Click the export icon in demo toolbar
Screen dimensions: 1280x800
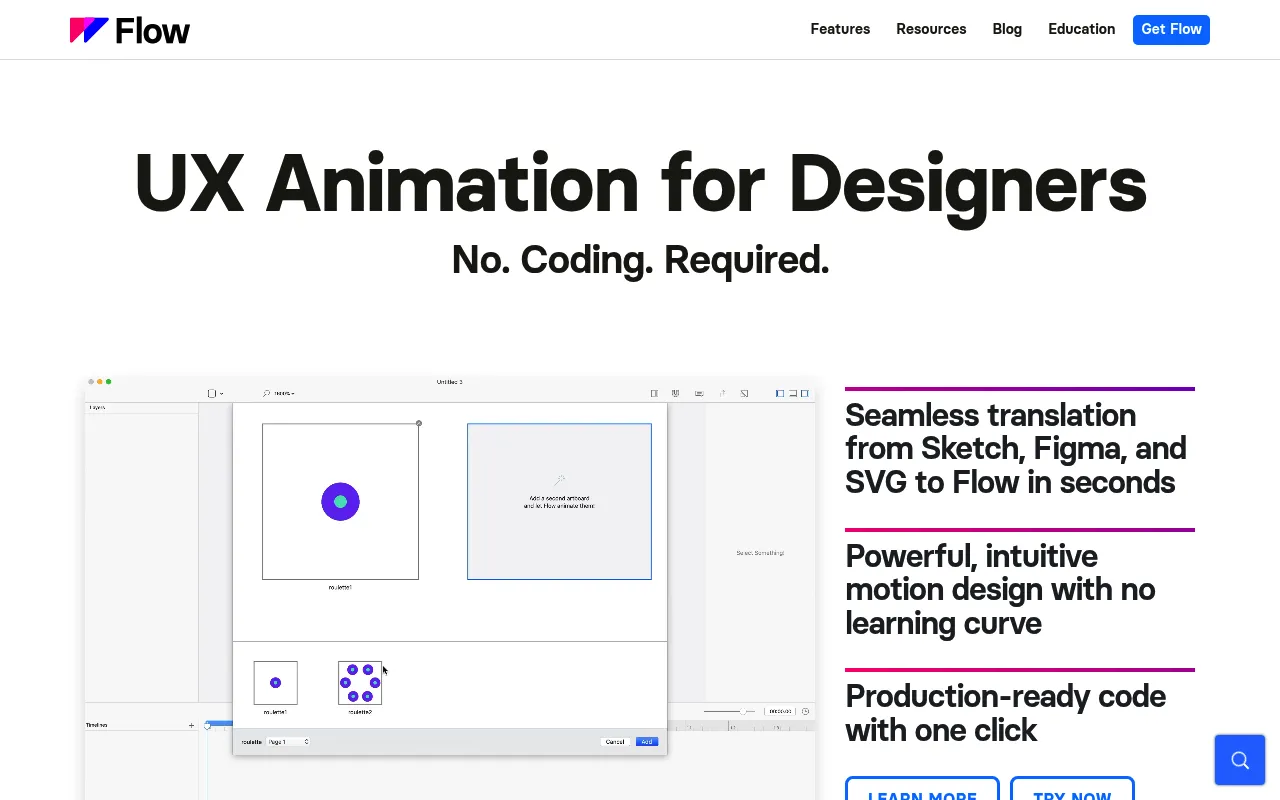(723, 393)
